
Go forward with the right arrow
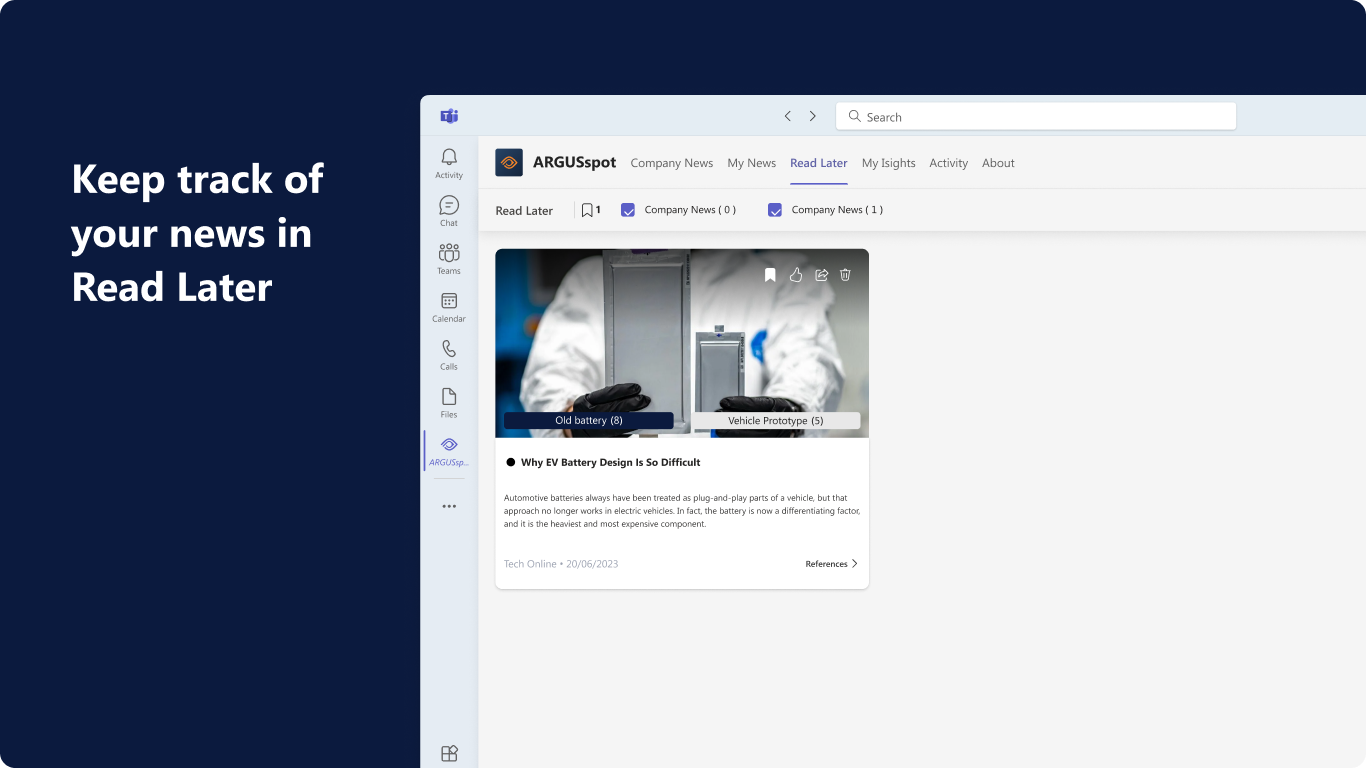tap(813, 116)
